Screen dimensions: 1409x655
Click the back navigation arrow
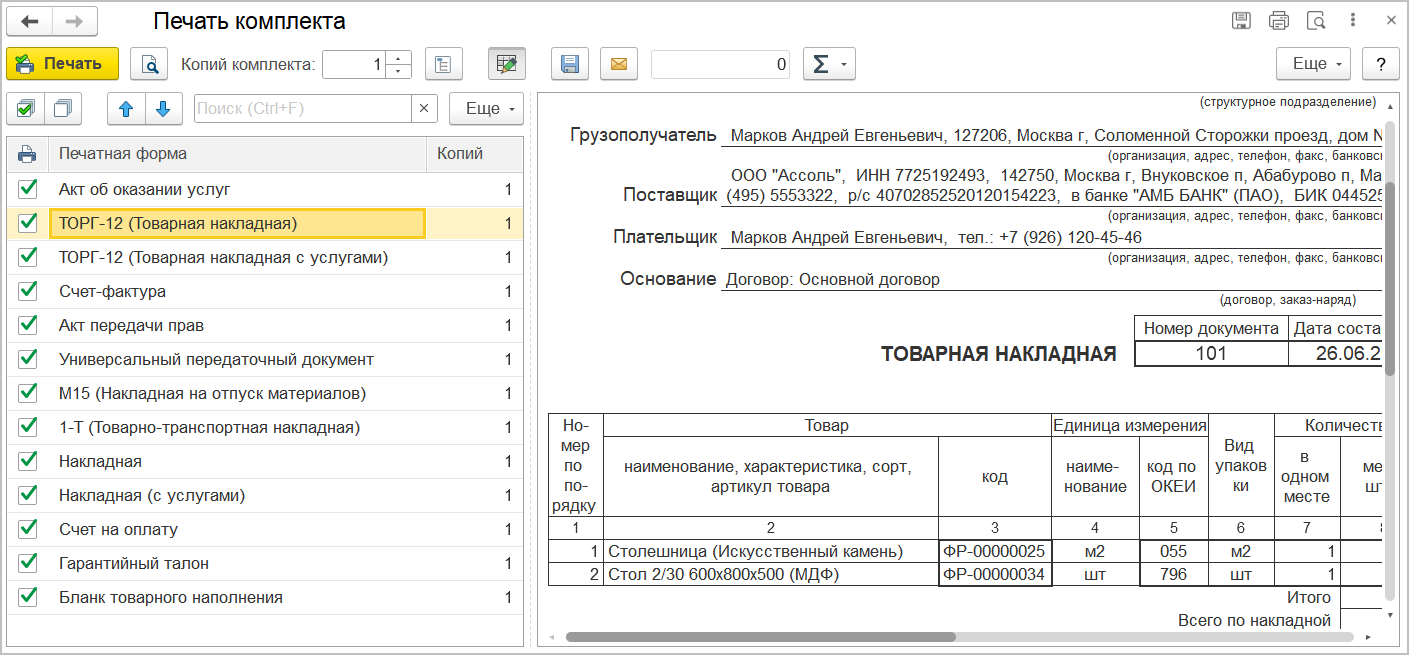[29, 21]
